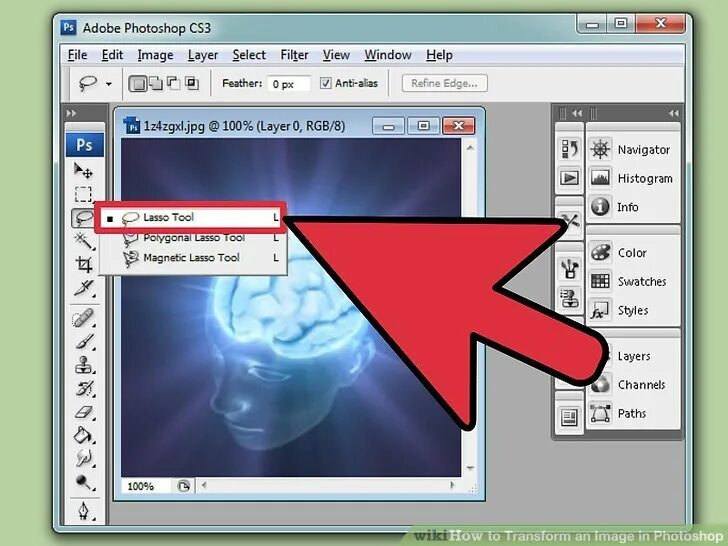Click document vertical scrollbar down arrow
The width and height of the screenshot is (728, 546).
click(470, 468)
